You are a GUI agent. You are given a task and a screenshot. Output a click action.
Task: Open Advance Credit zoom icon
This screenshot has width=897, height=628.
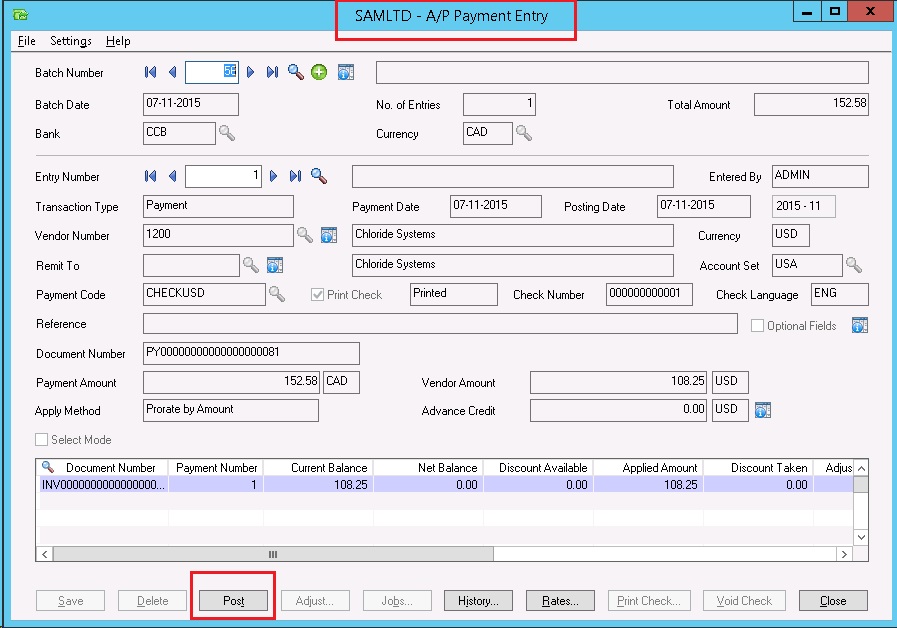(763, 410)
